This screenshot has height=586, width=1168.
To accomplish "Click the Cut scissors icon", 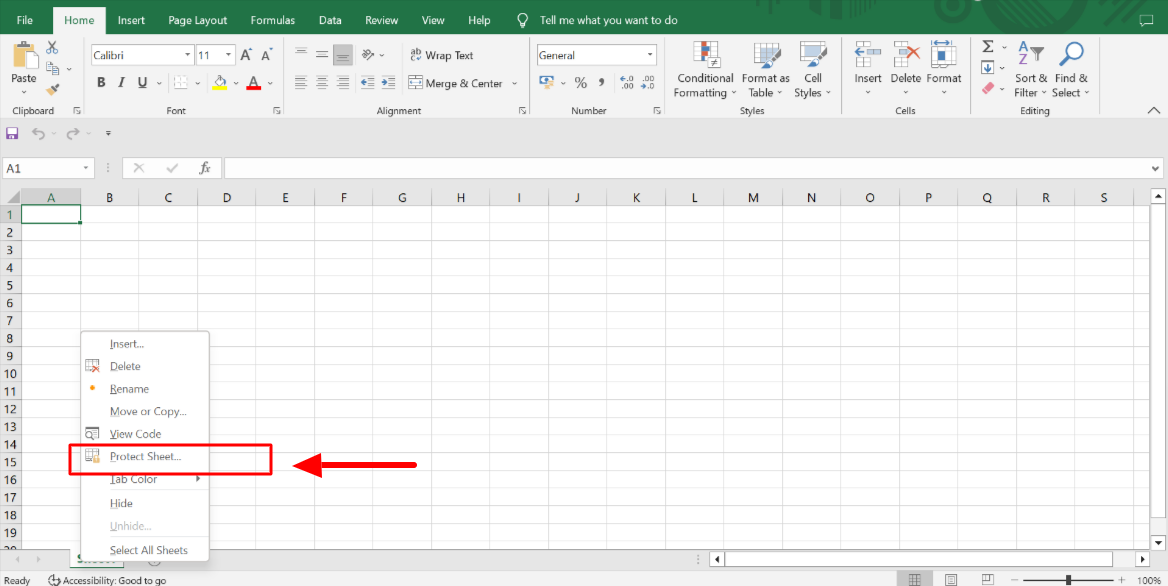I will 52,48.
